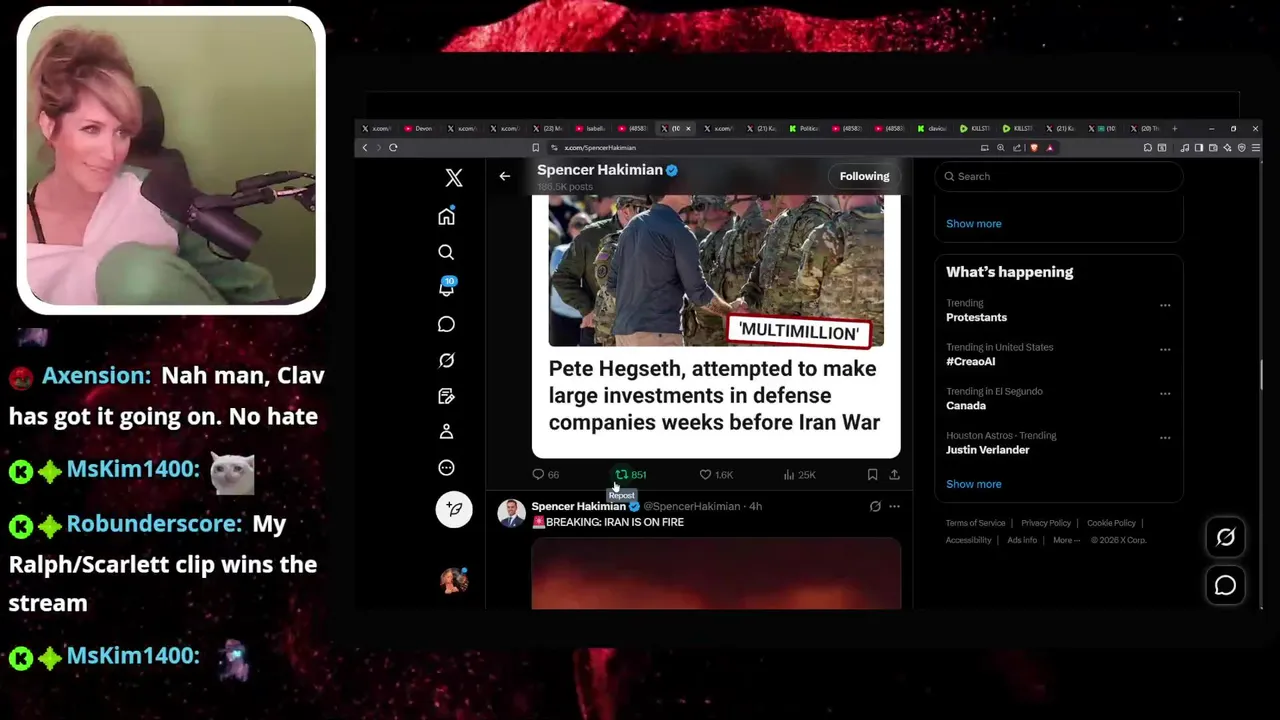Click @SpencerHakimian handle on second post
The image size is (1280, 720).
tap(691, 506)
